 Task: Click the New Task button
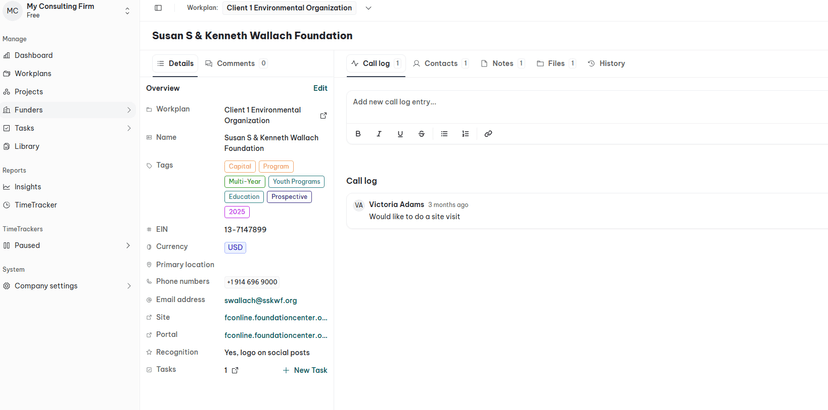click(x=305, y=370)
